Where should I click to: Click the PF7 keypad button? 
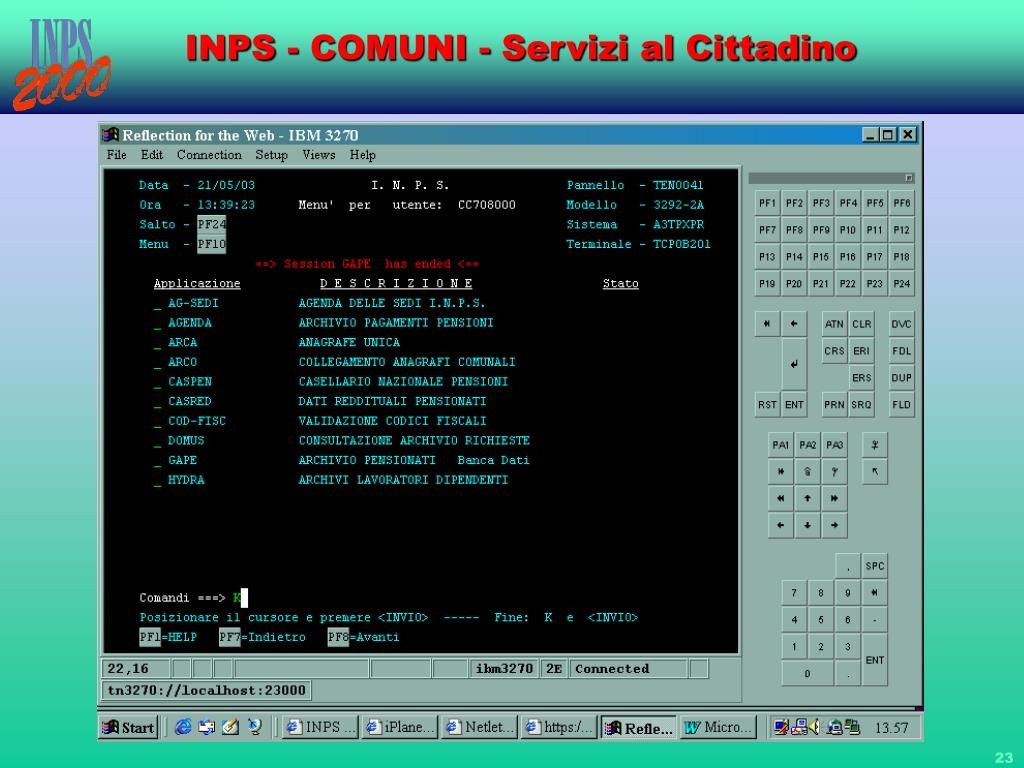(x=767, y=230)
